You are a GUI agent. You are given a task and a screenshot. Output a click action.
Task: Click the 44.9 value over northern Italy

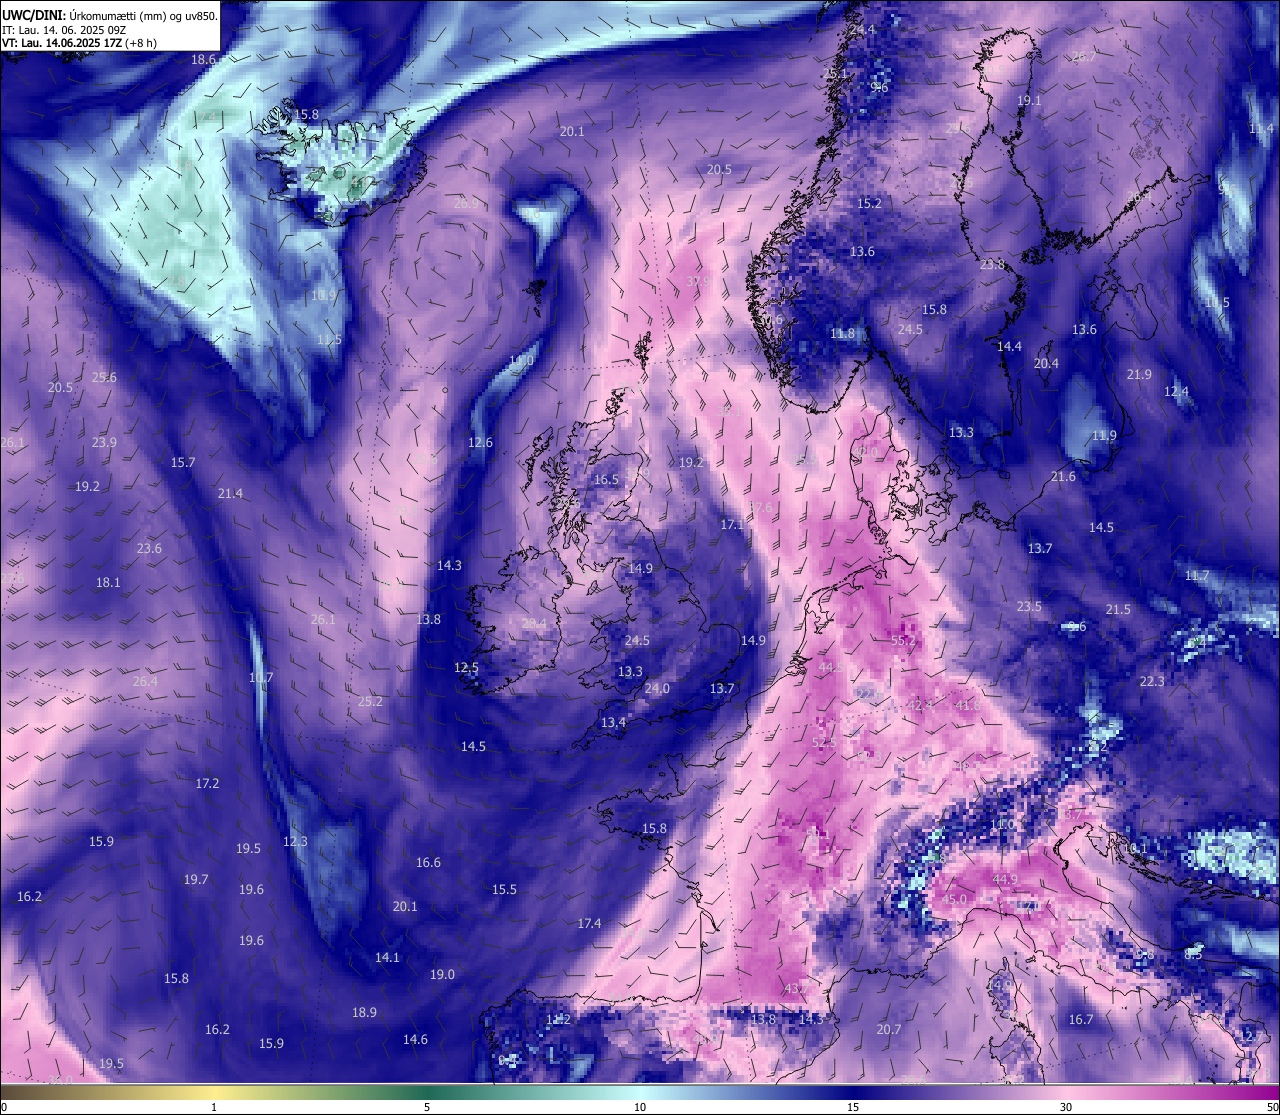(x=1005, y=879)
